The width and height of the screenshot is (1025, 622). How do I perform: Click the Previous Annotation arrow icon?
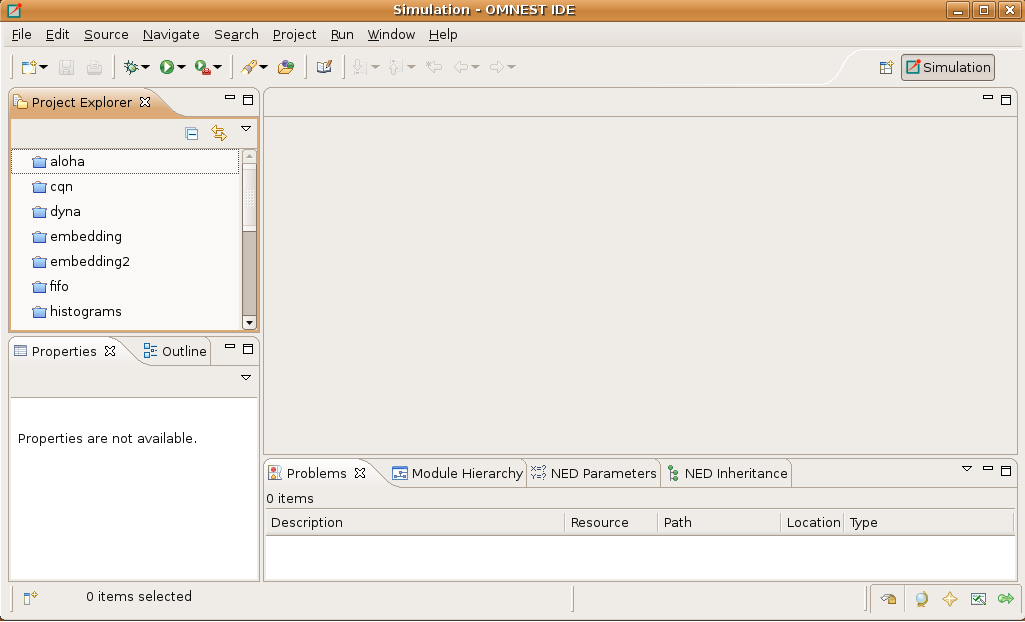(395, 67)
